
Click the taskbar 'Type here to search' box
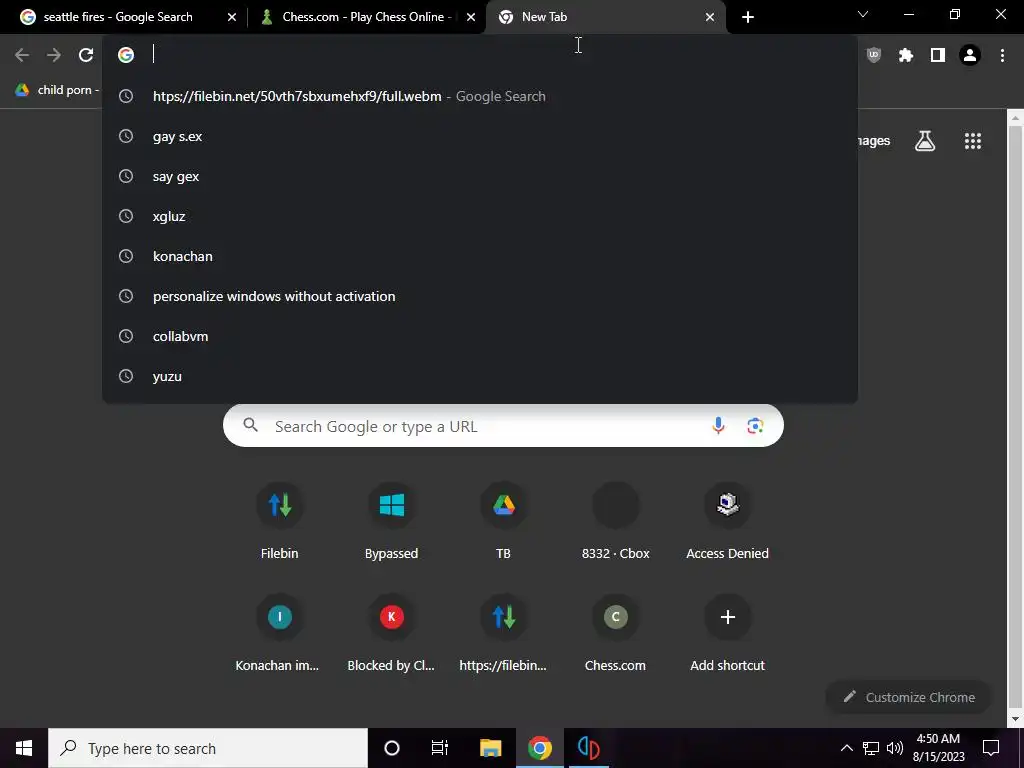point(208,748)
